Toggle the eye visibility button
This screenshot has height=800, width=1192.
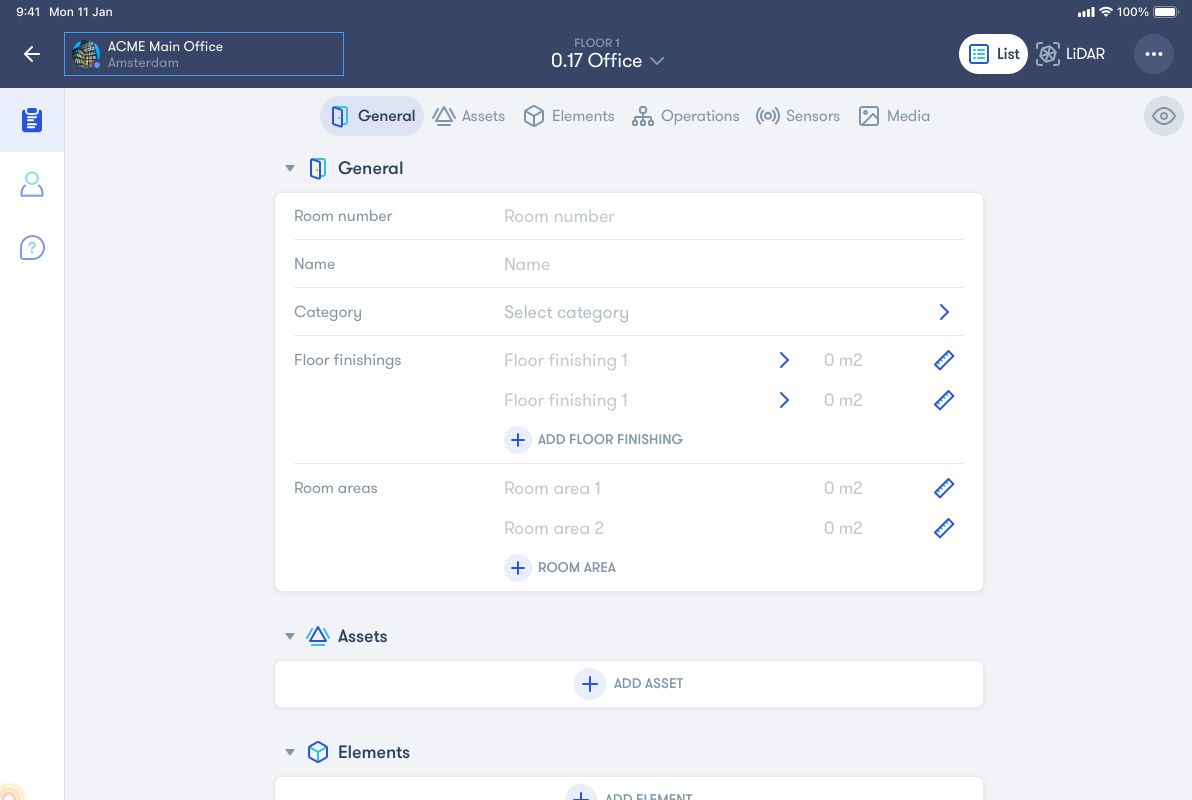pos(1163,116)
